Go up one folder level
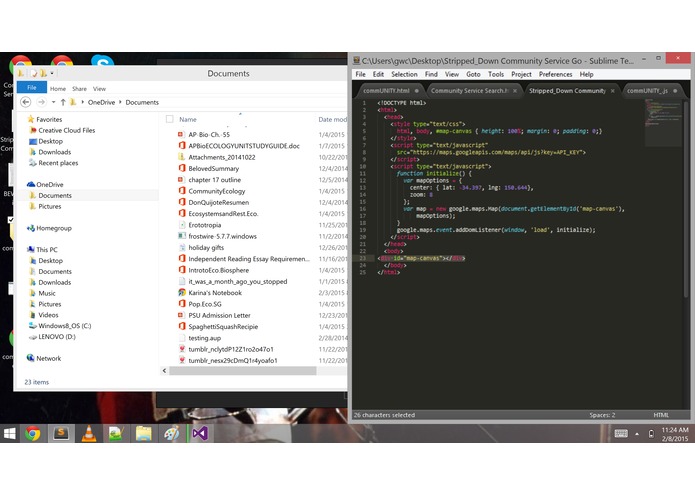695x494 pixels. click(x=63, y=102)
